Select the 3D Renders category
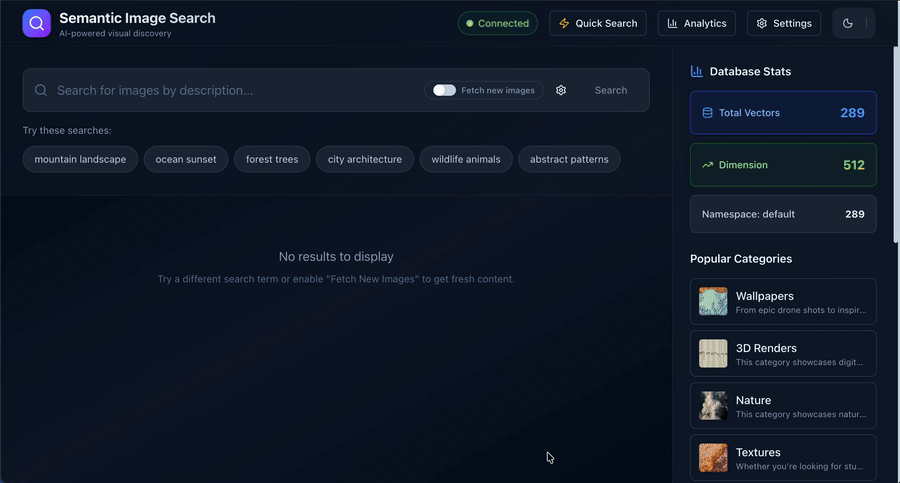900x483 pixels. coord(783,353)
